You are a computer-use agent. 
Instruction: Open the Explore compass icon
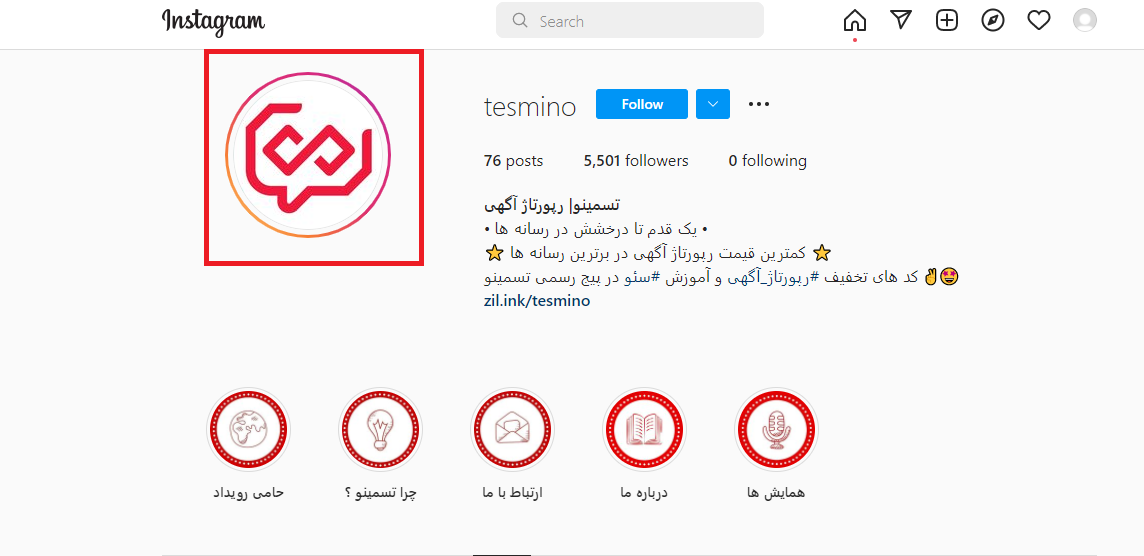993,20
